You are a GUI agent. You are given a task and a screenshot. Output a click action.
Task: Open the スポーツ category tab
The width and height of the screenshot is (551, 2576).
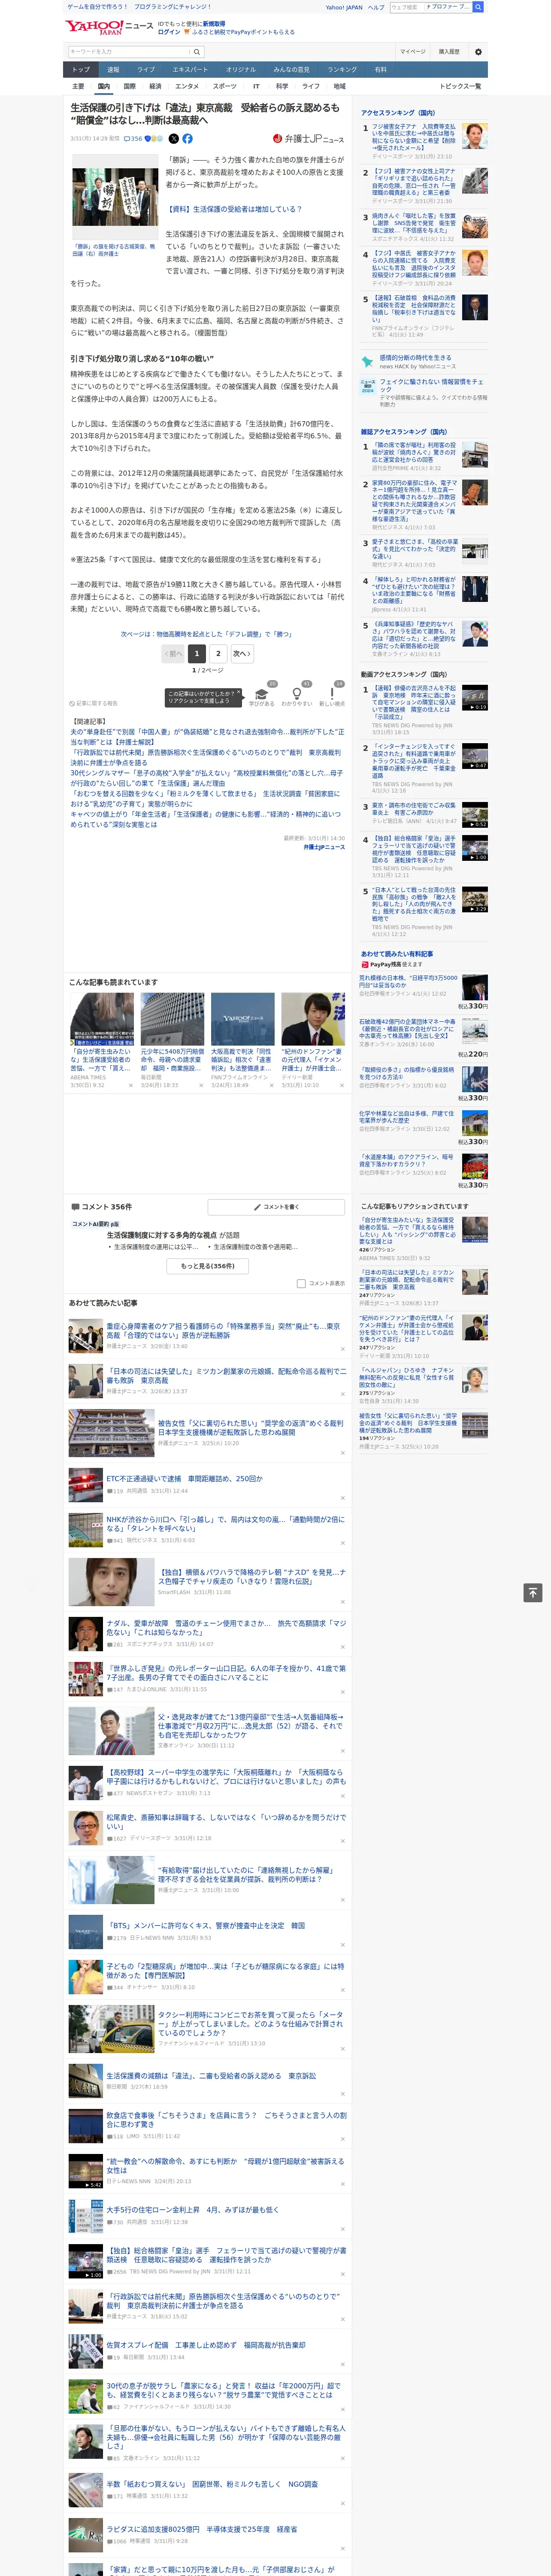[224, 86]
